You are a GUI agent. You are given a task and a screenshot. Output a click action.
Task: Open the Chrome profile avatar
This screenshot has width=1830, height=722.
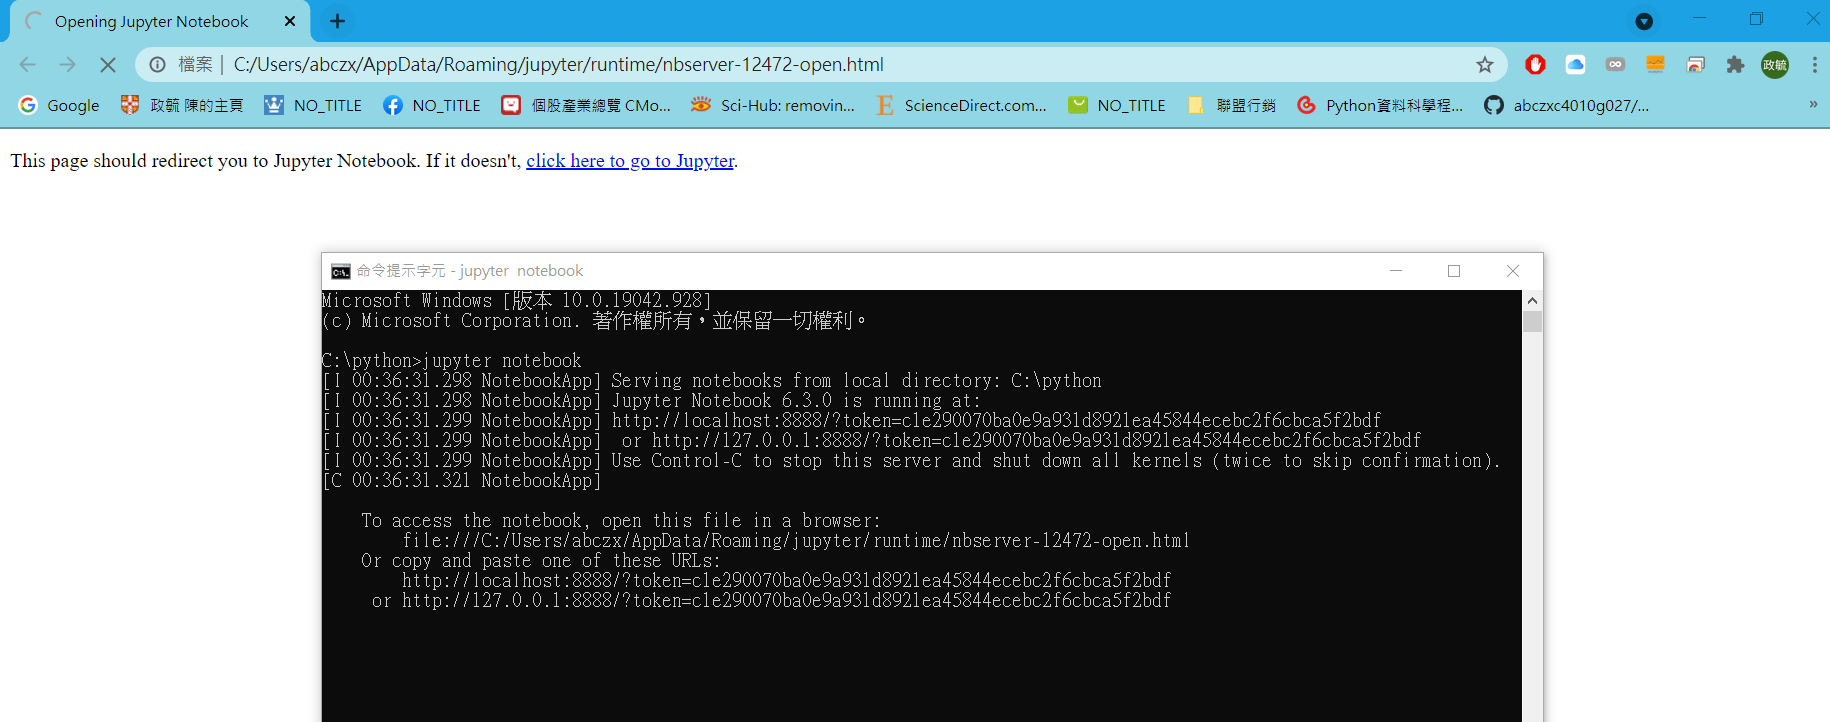tap(1775, 65)
